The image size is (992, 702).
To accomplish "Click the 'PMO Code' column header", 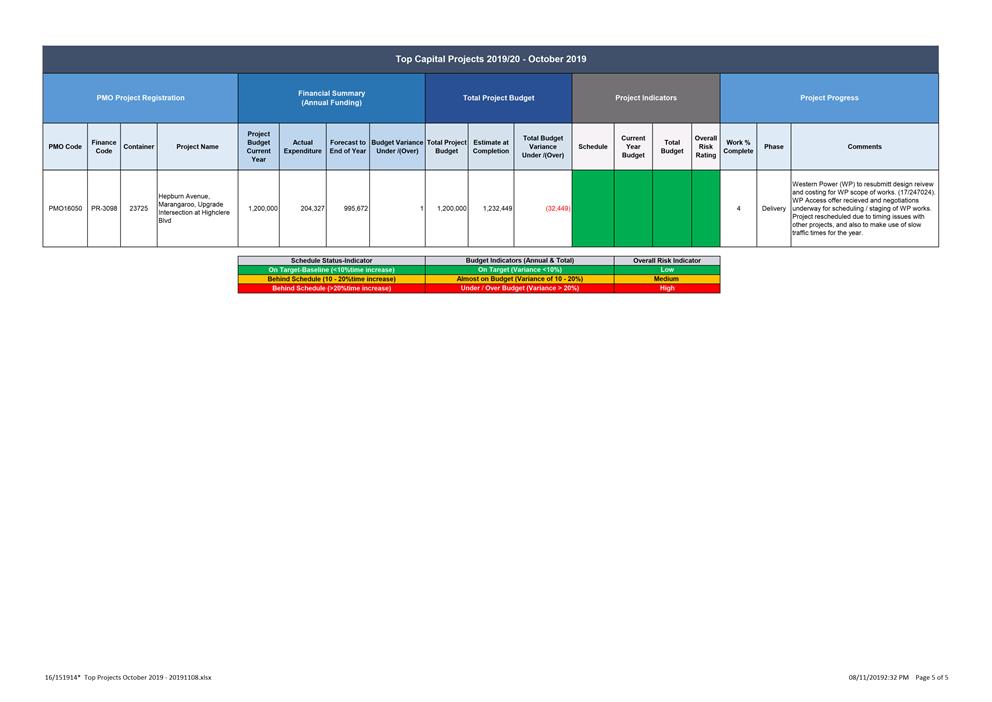I will (x=65, y=147).
